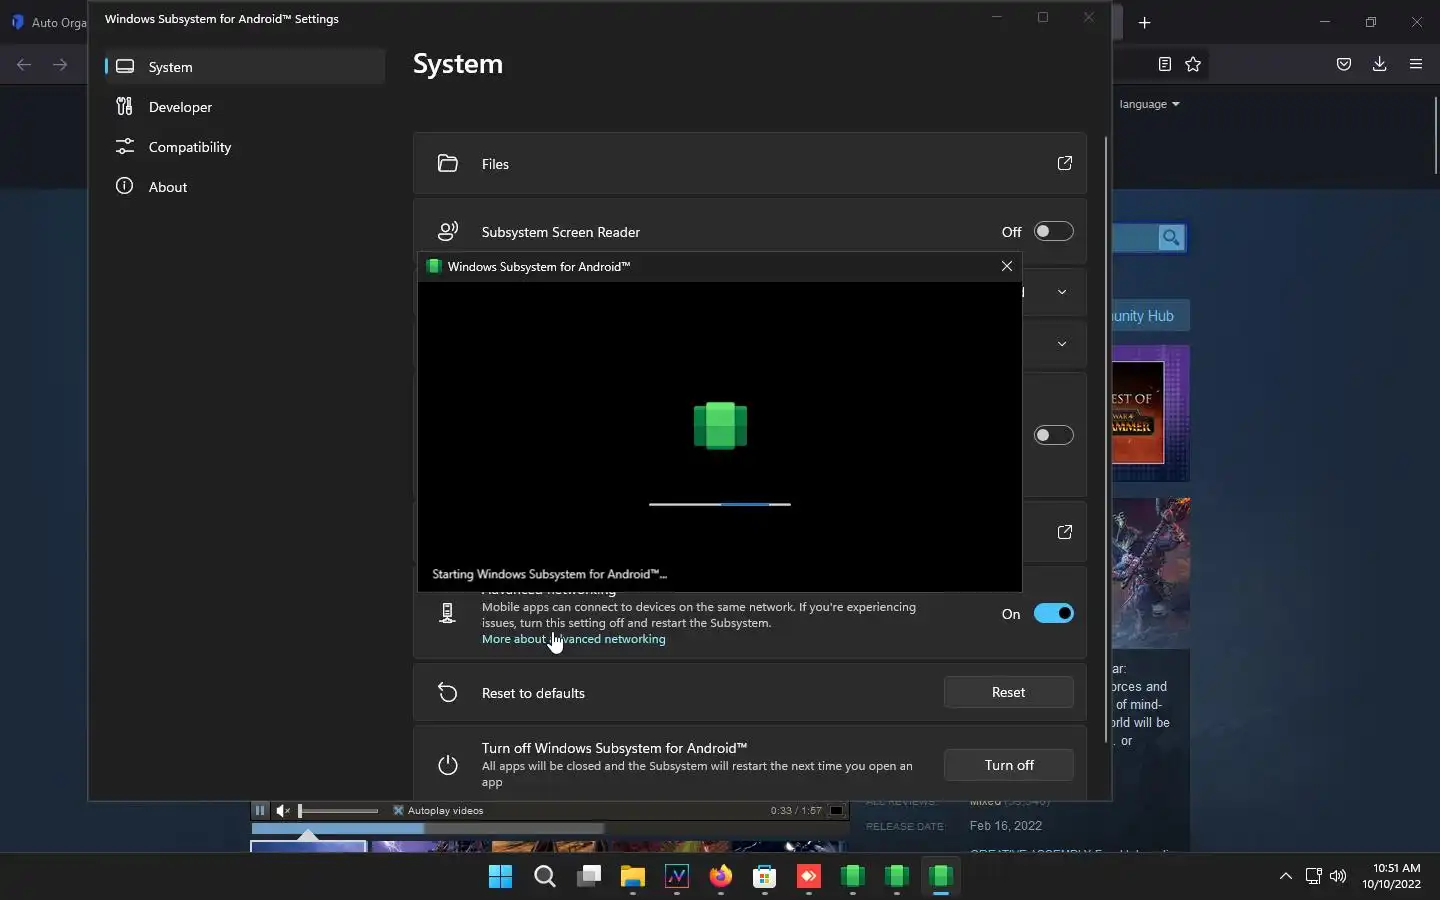Image resolution: width=1440 pixels, height=900 pixels.
Task: Select the first highlighted Steam trailer thumbnail
Action: (308, 846)
